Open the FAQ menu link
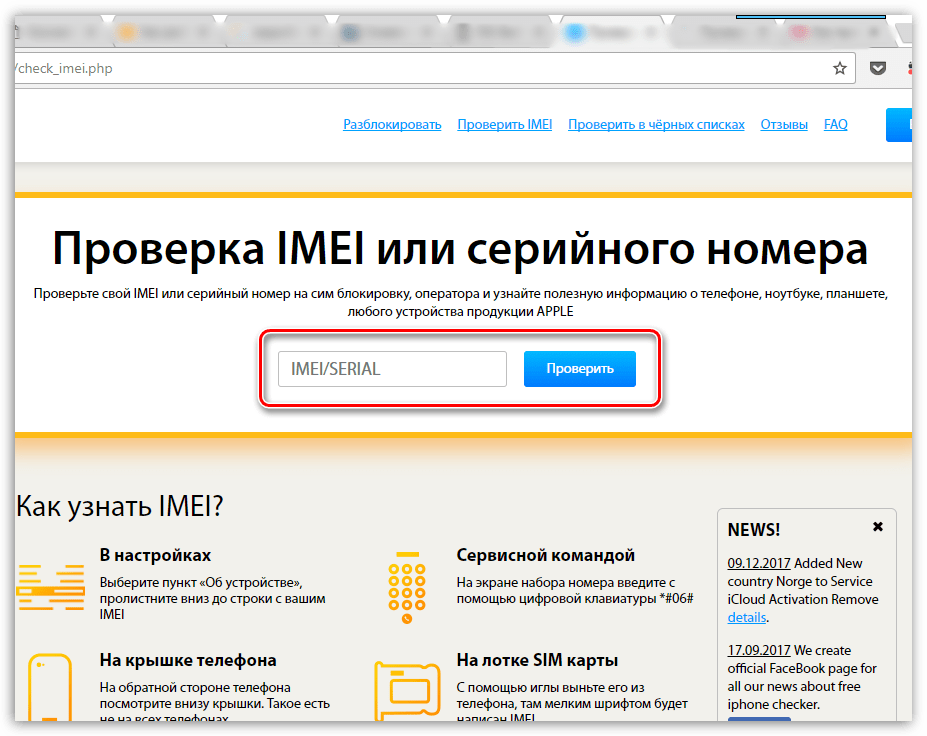This screenshot has height=736, width=927. pyautogui.click(x=835, y=125)
